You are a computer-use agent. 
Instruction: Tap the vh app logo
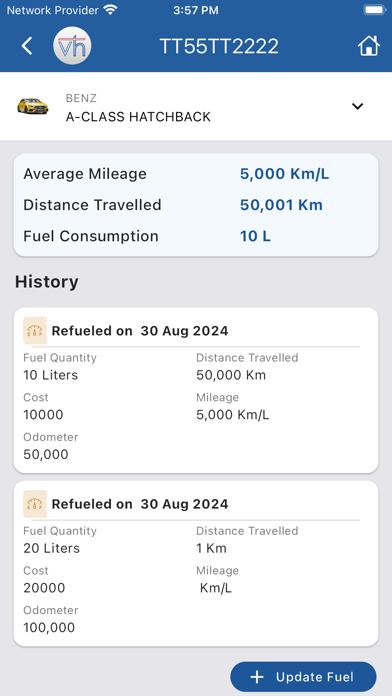(72, 46)
